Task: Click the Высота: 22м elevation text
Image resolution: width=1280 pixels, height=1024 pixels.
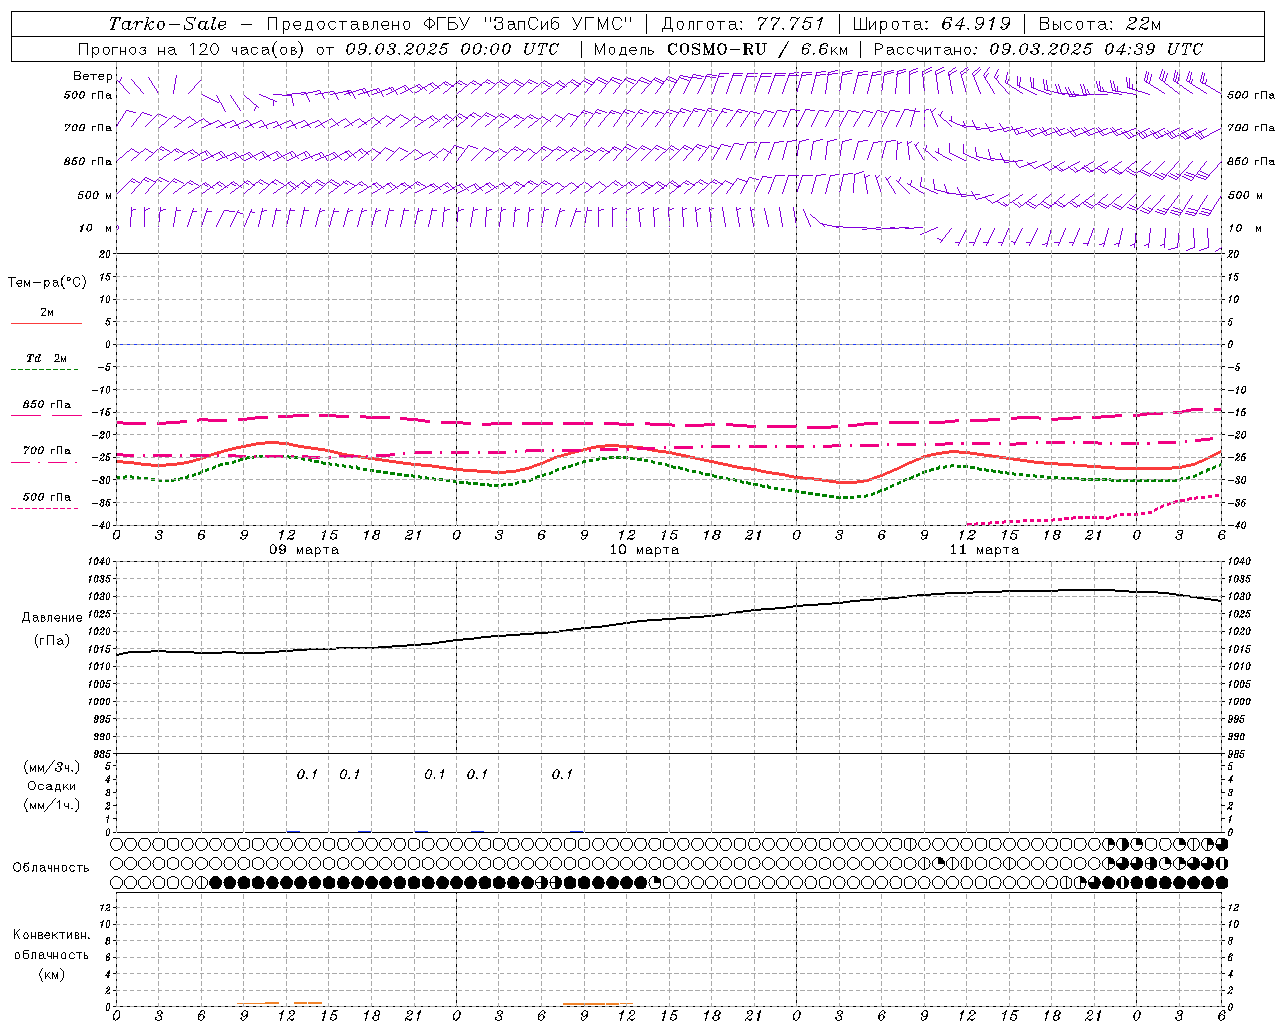Action: pos(1100,24)
